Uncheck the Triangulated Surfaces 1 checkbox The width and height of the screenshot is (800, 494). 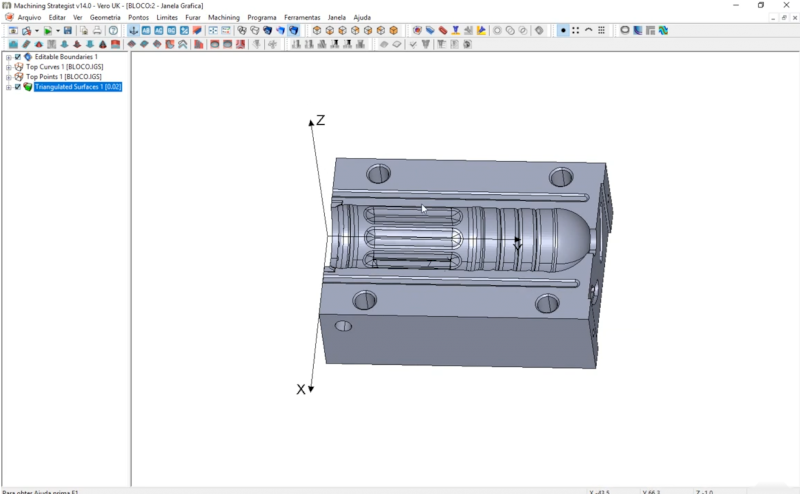(x=18, y=87)
